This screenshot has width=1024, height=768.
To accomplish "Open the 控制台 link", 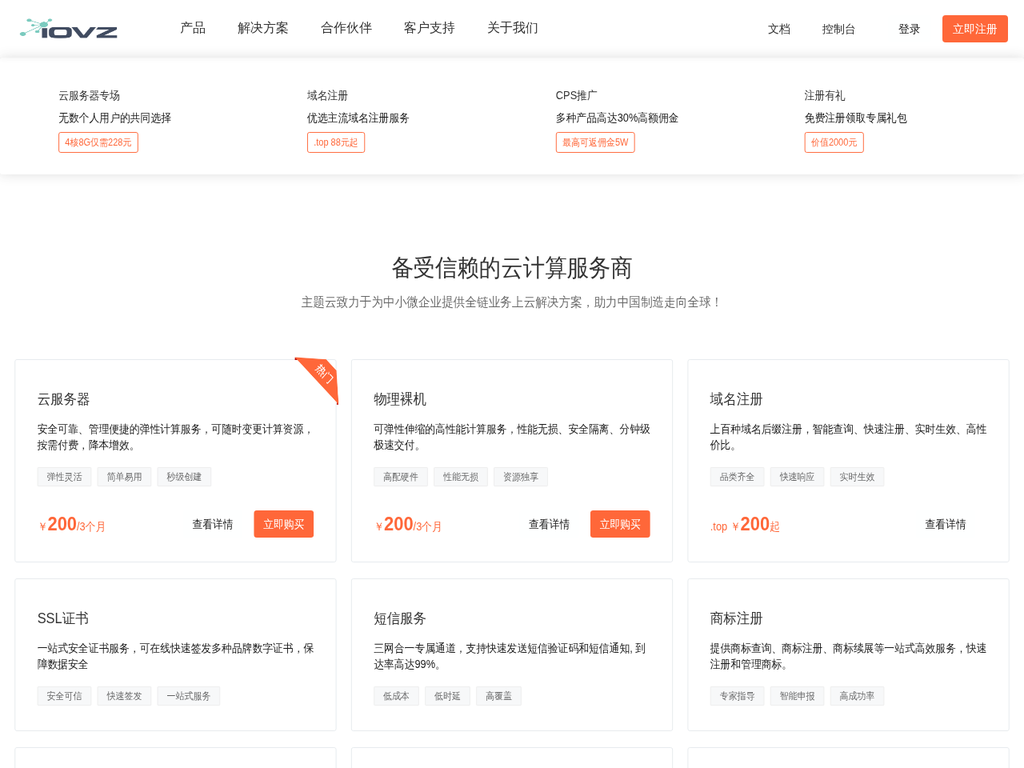I will click(839, 29).
